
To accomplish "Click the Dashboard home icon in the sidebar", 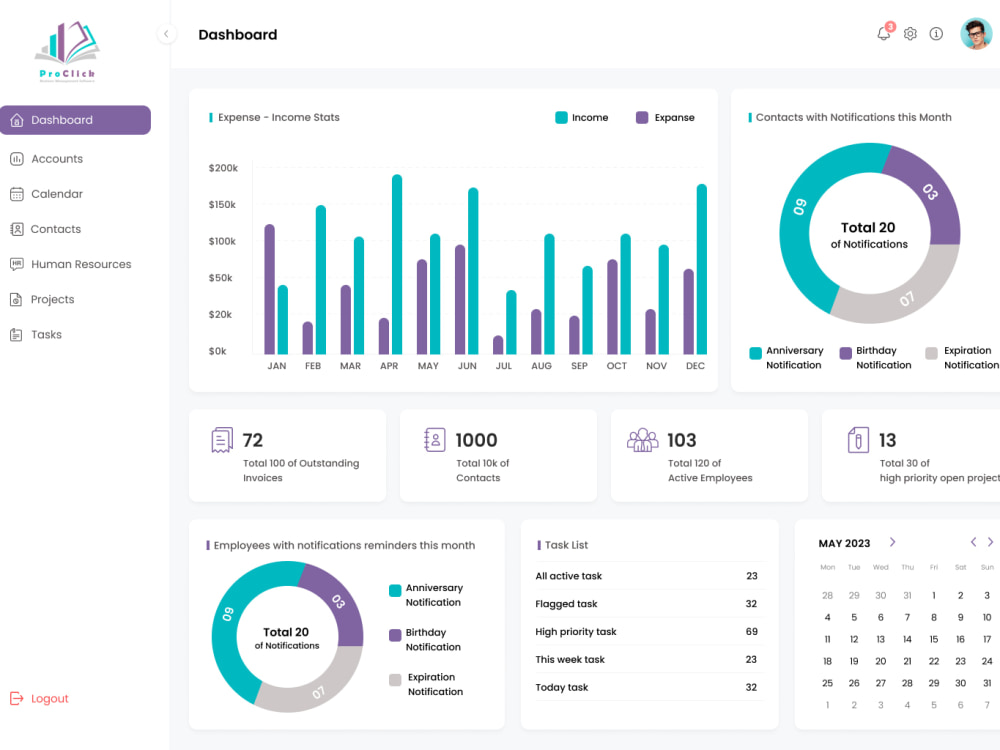I will tap(17, 120).
